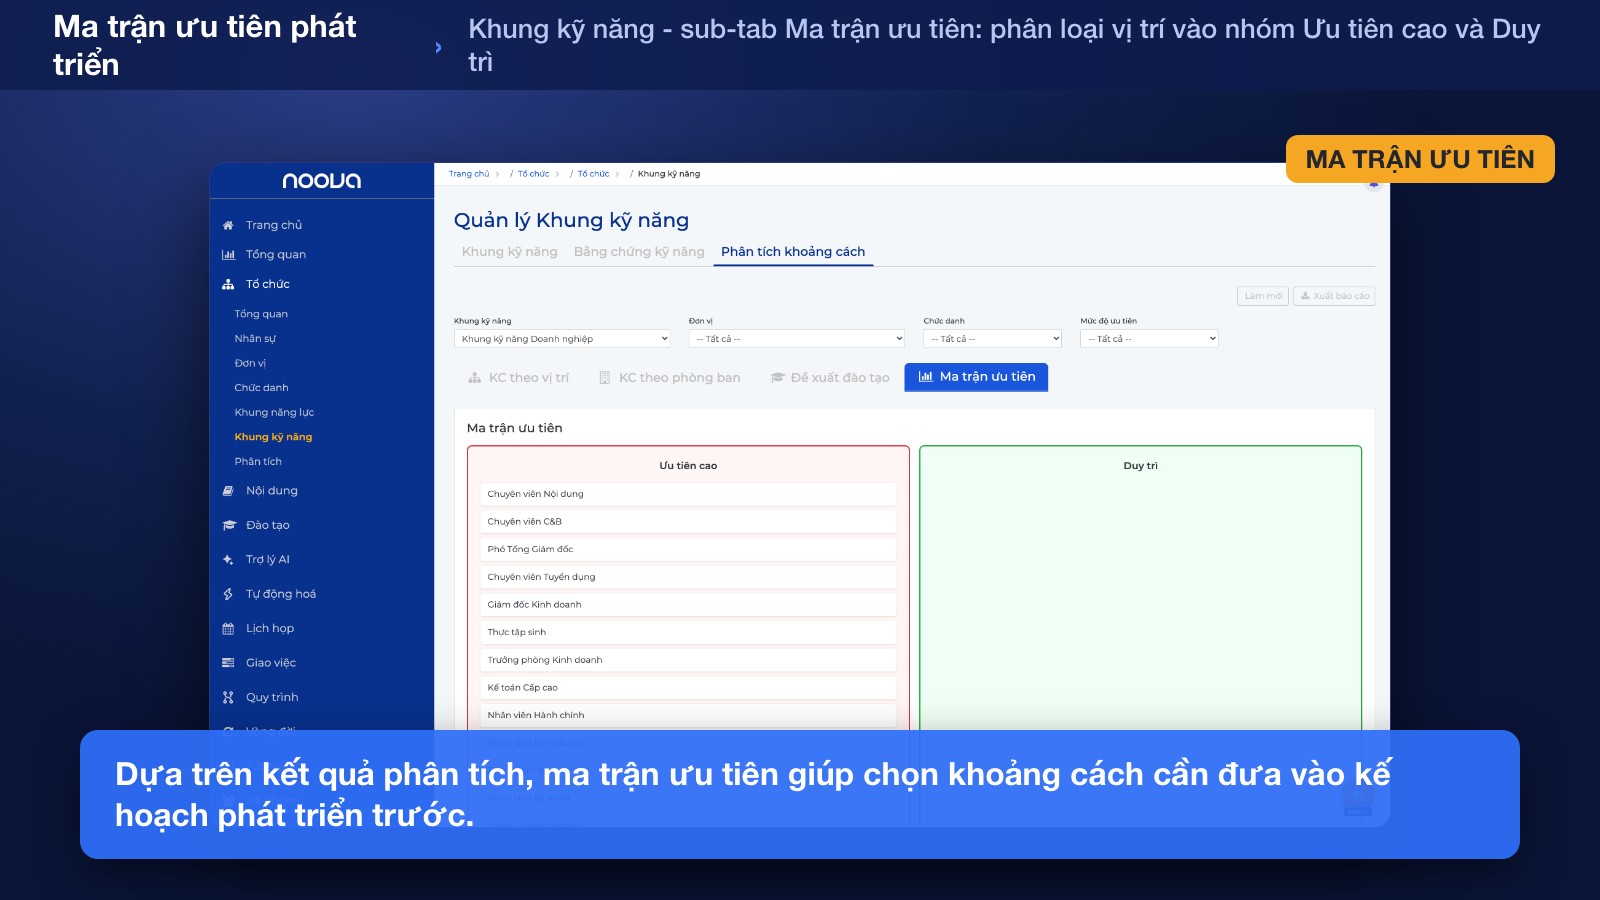This screenshot has height=900, width=1600.
Task: Click the Đề xuất đào tạo cap icon
Action: (777, 378)
